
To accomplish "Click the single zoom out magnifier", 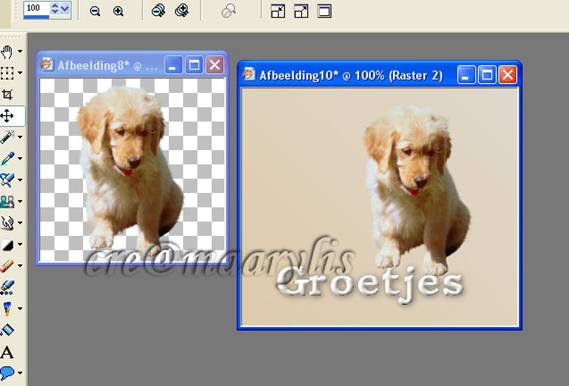I will [95, 11].
